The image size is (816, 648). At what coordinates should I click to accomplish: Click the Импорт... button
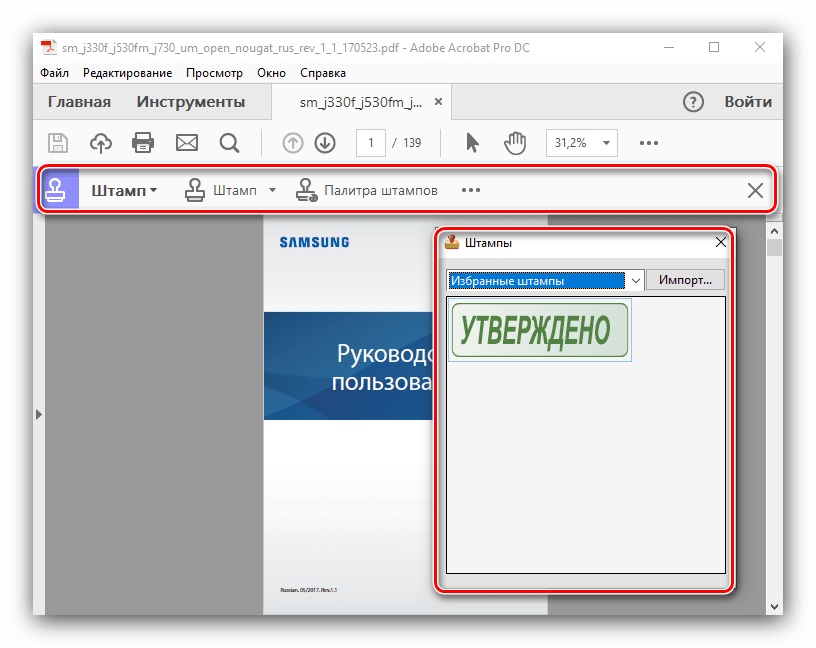pos(685,280)
